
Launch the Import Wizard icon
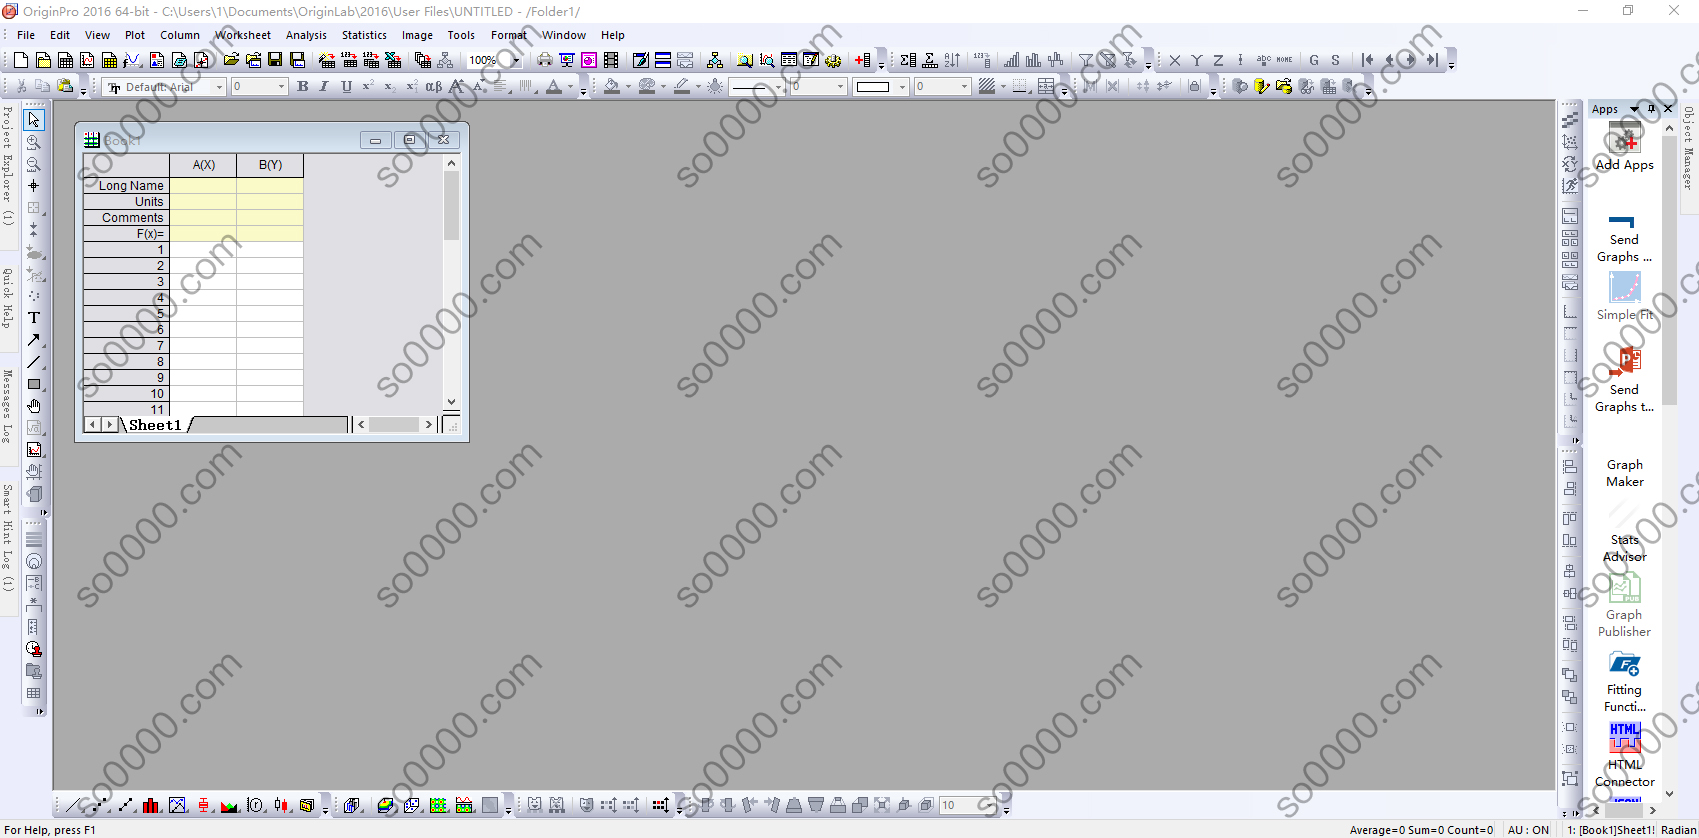[327, 60]
